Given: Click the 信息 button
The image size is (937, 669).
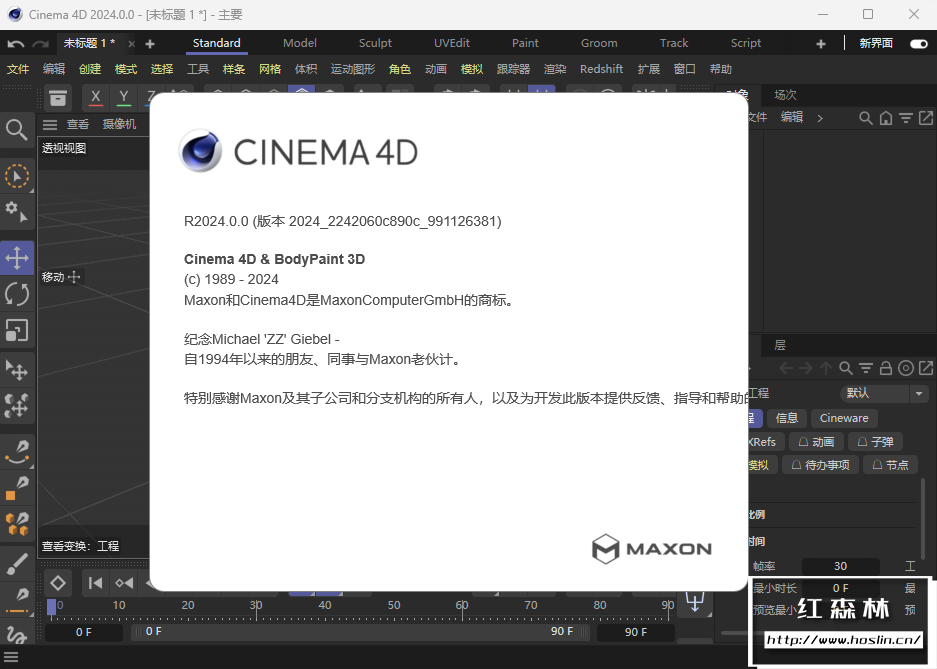Looking at the screenshot, I should click(786, 418).
